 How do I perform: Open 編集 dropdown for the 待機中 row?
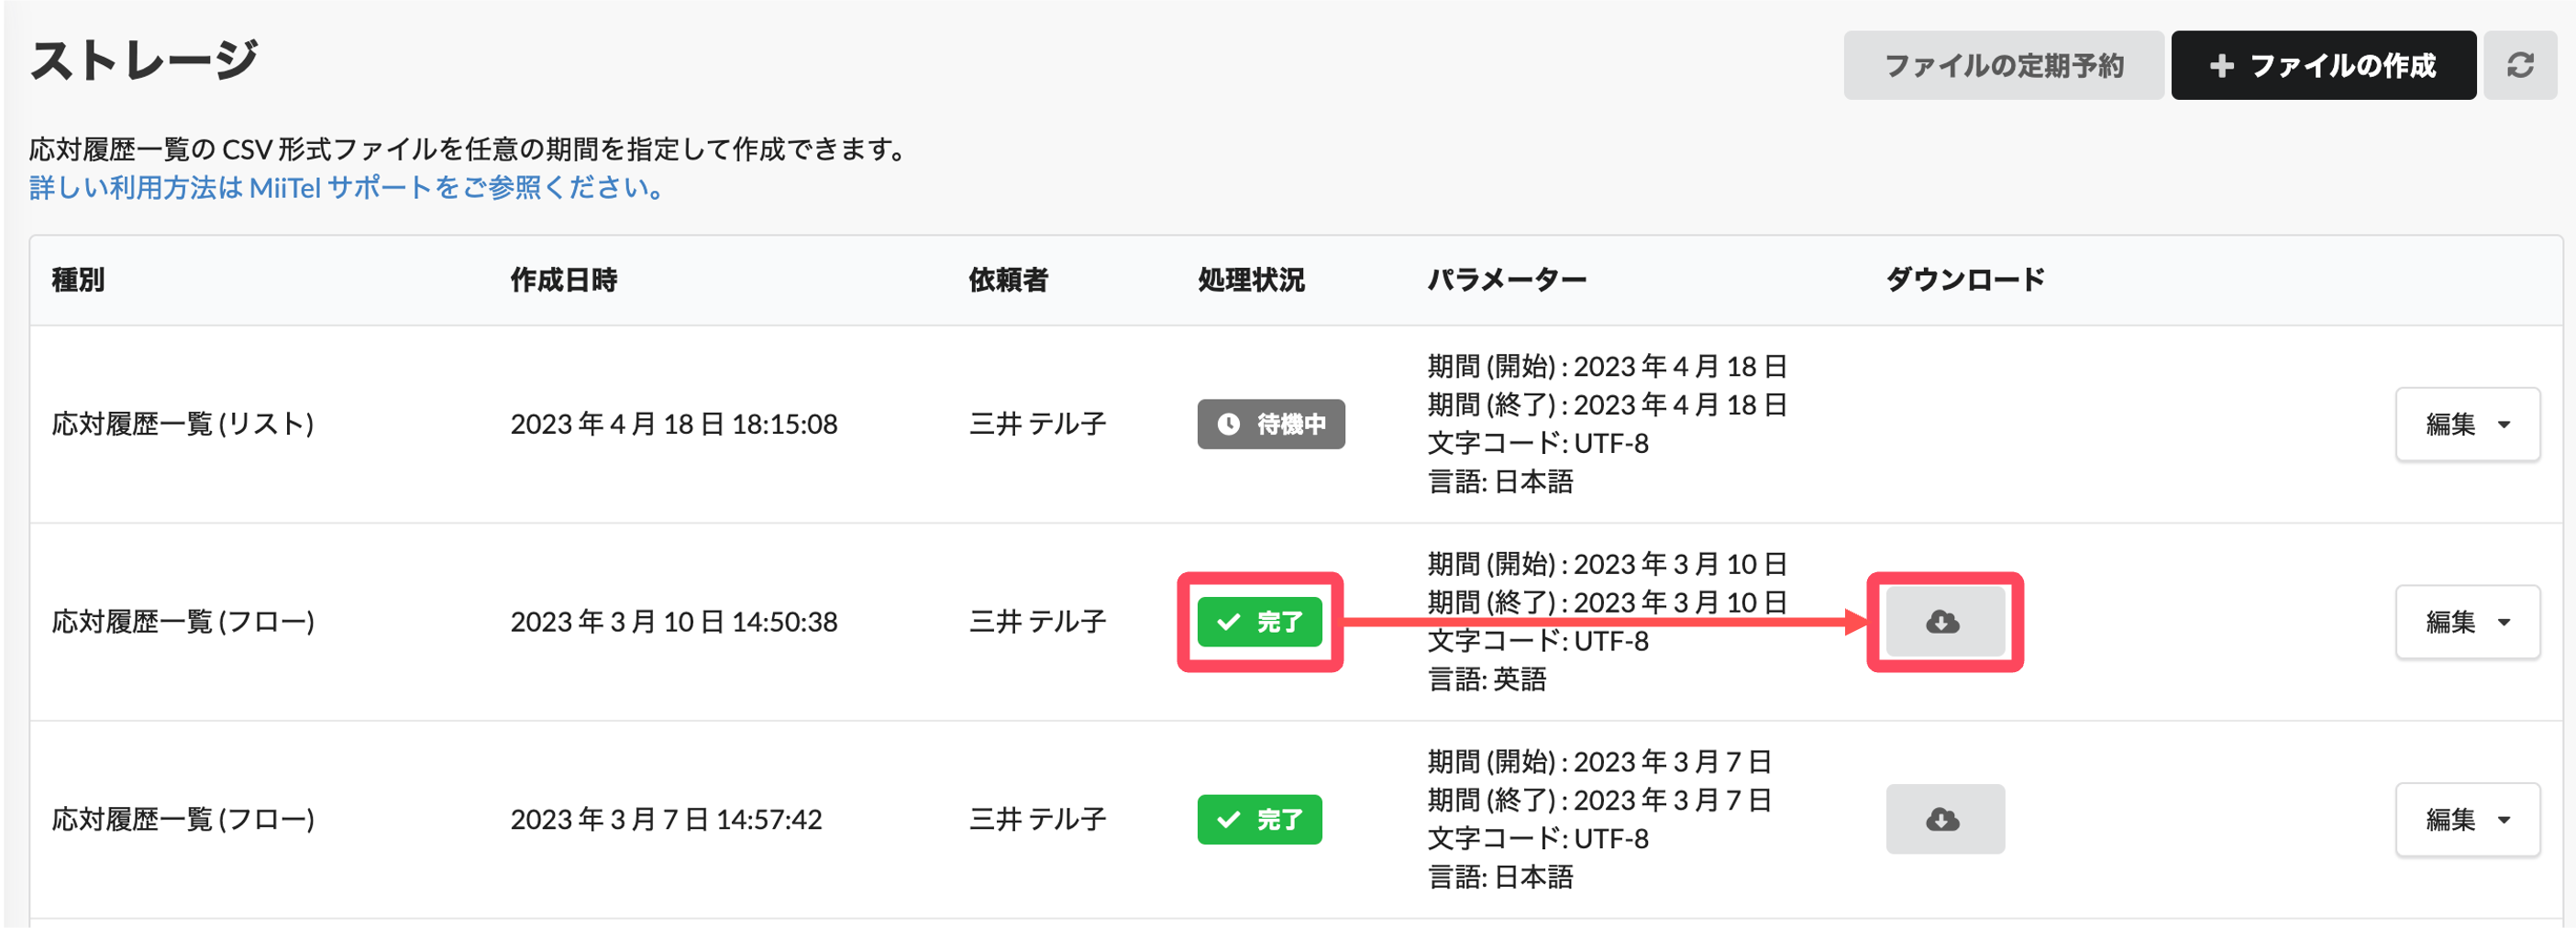(x=2467, y=424)
